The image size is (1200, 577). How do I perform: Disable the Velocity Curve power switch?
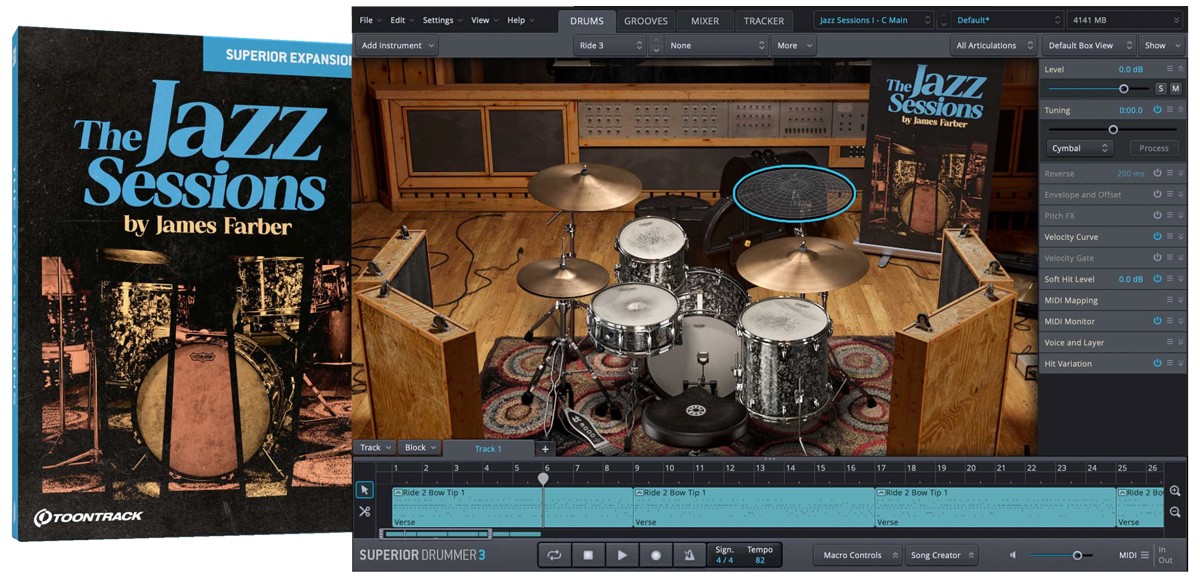(1157, 237)
